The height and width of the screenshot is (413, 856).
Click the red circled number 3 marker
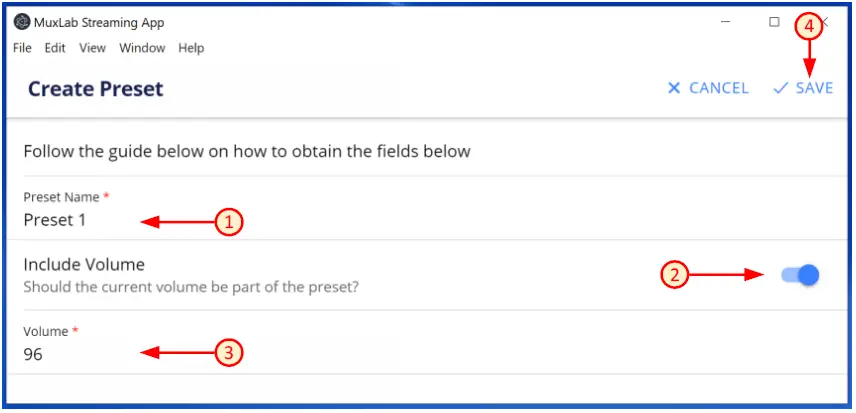point(229,352)
